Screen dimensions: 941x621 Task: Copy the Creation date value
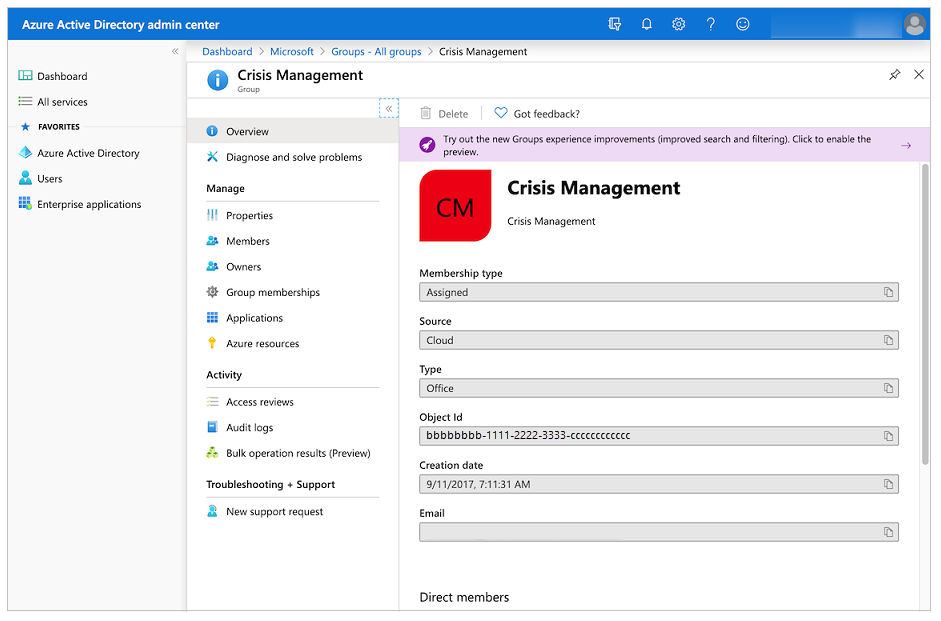[x=888, y=484]
